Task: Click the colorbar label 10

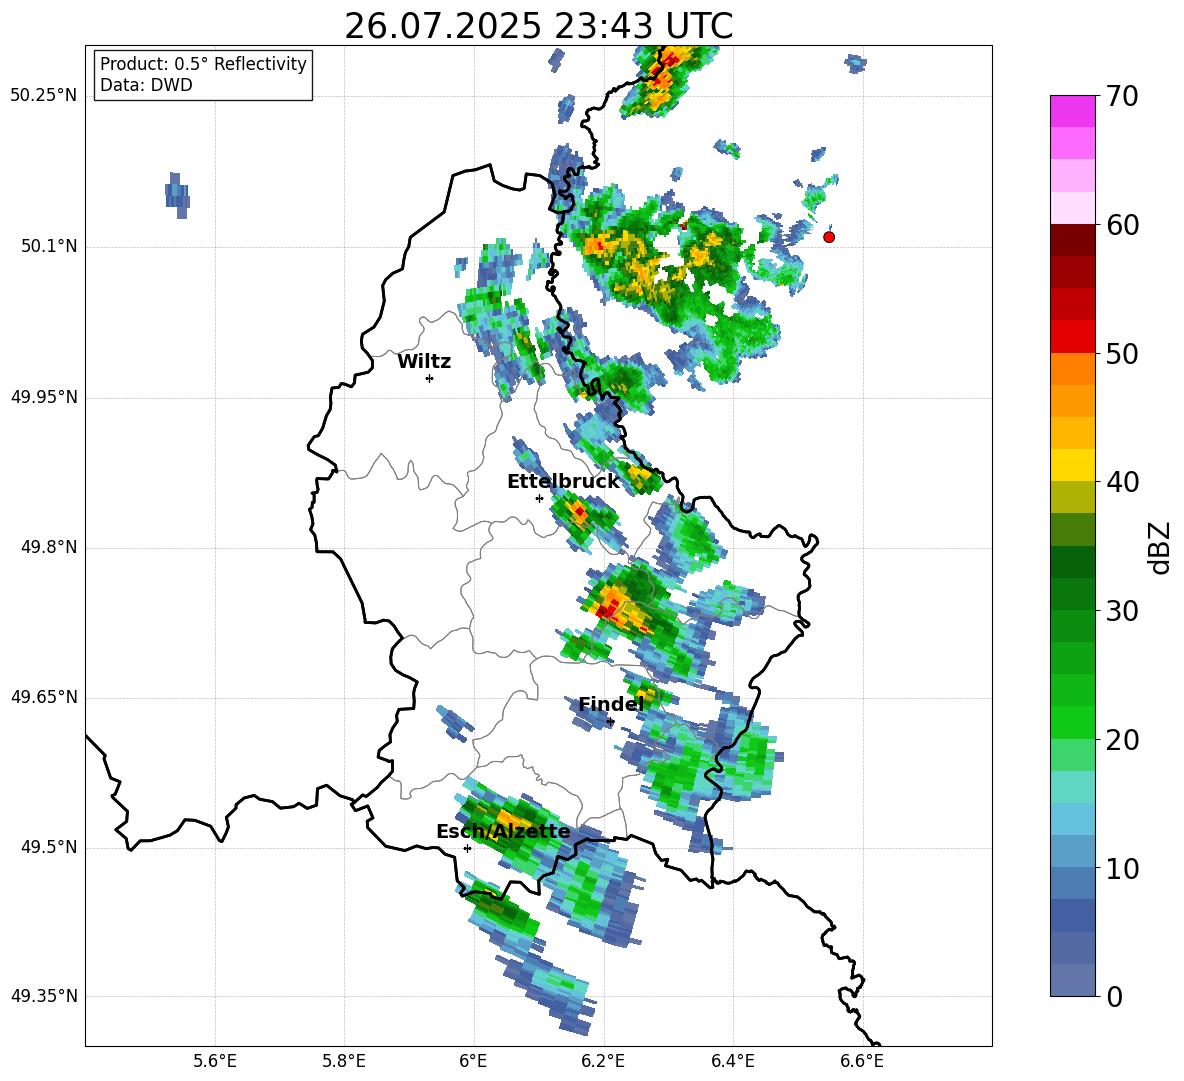Action: 1122,868
